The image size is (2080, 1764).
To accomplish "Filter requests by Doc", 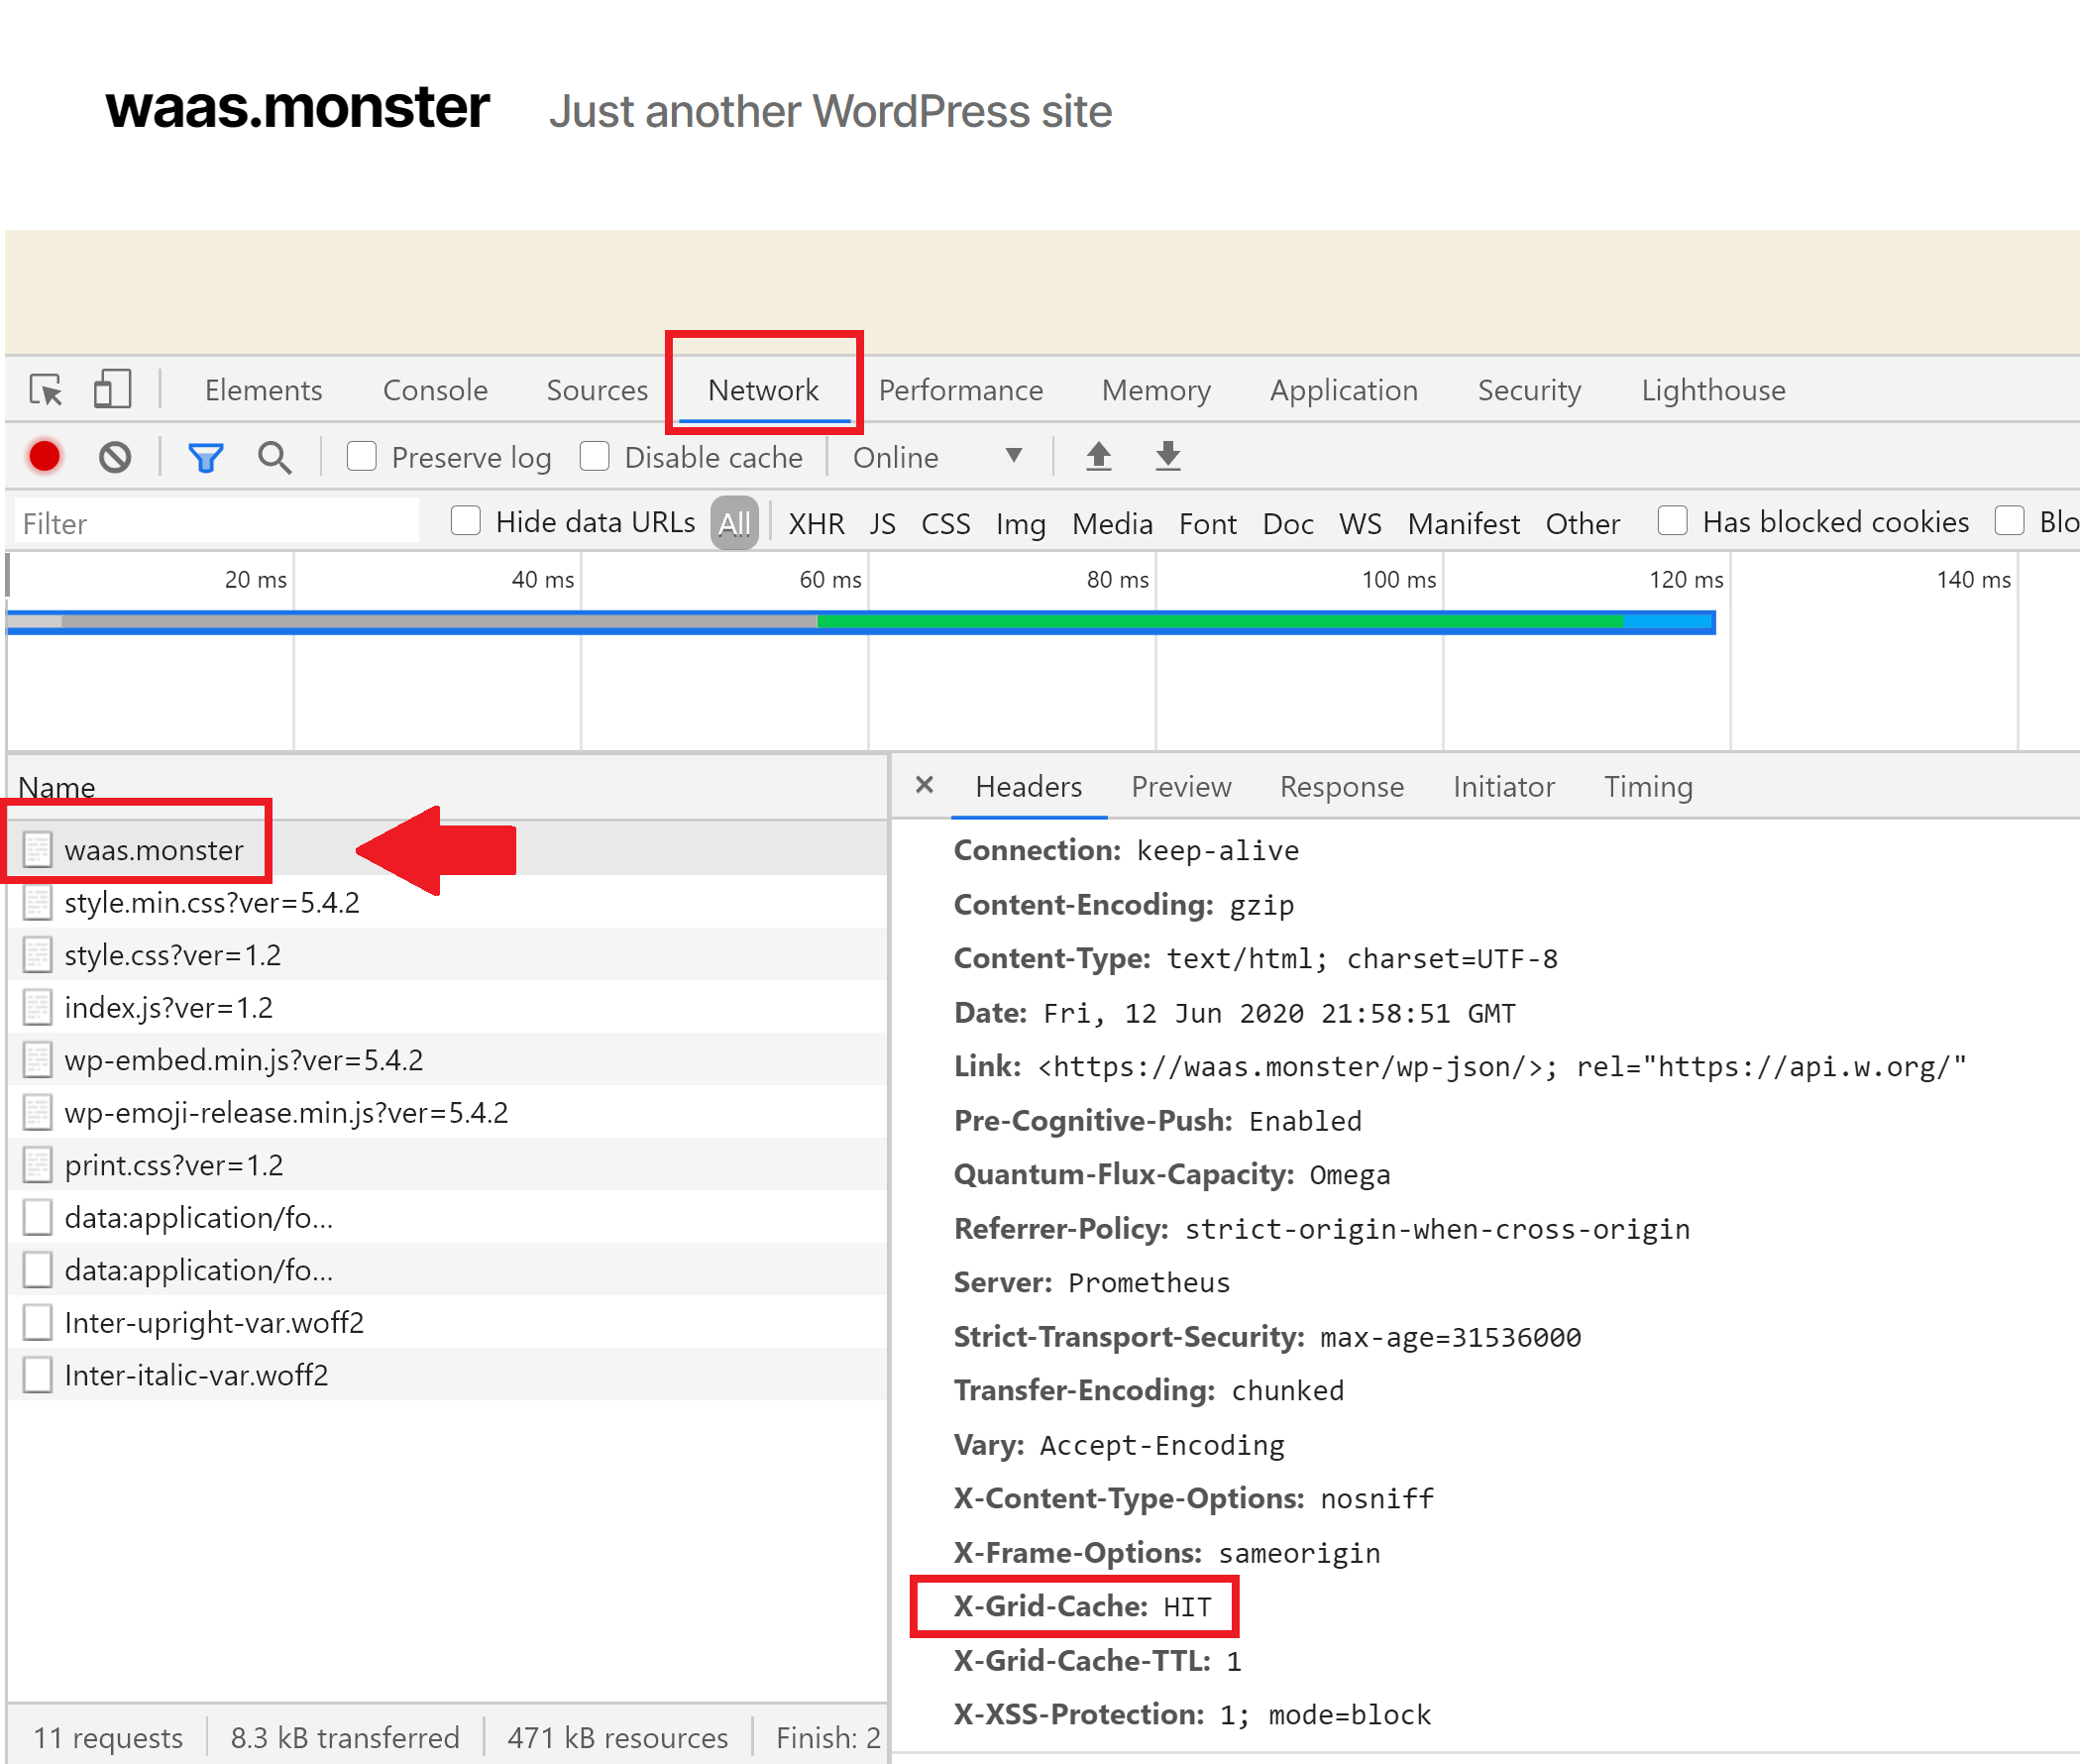I will click(x=1288, y=523).
